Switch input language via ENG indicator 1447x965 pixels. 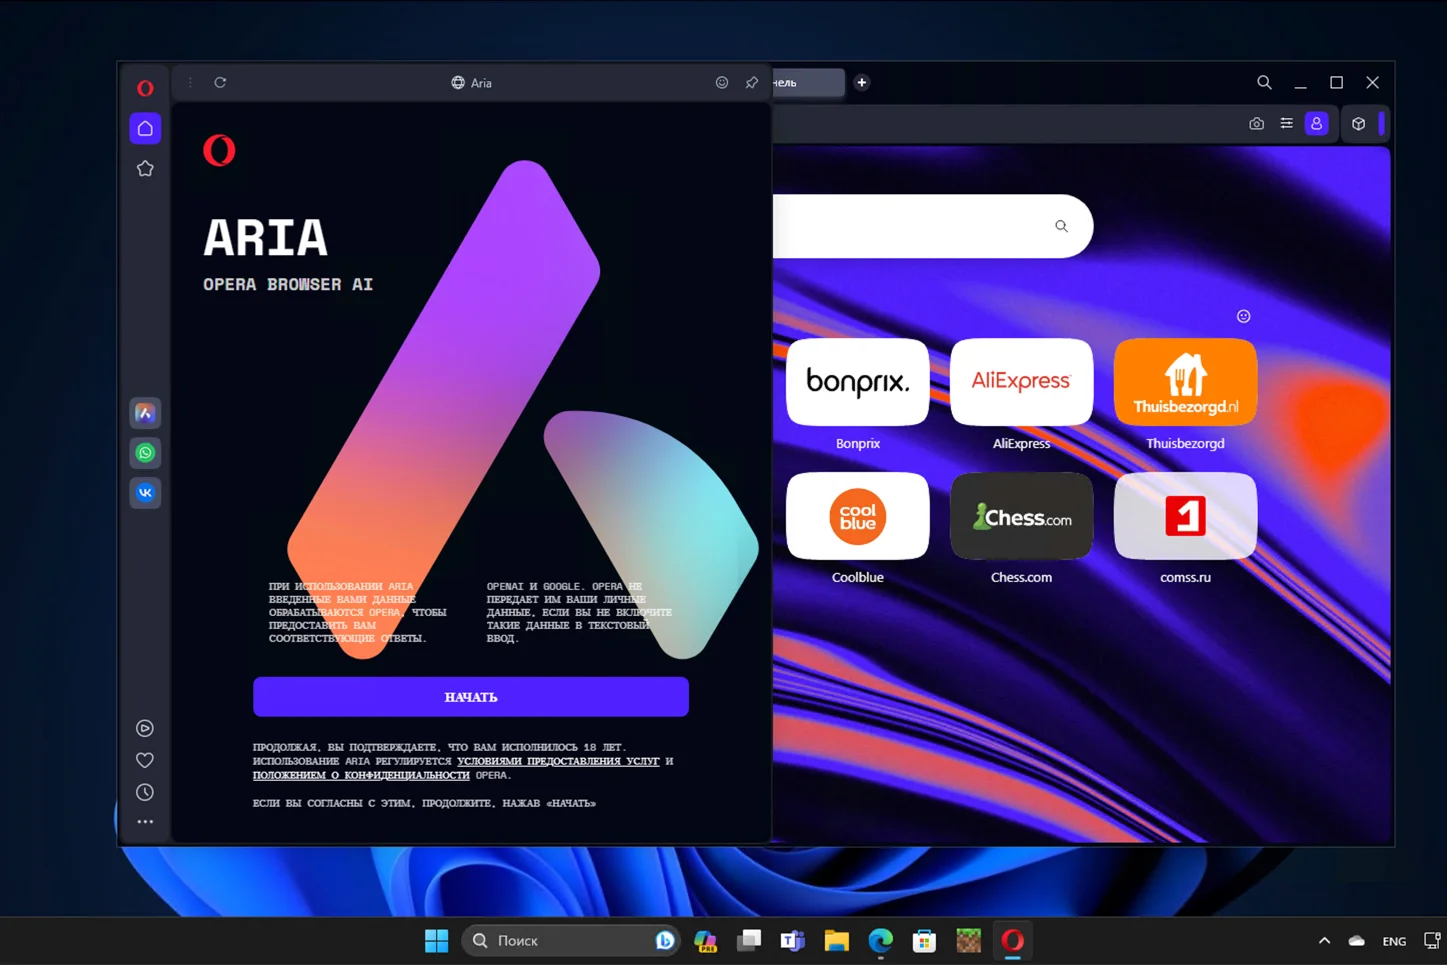click(x=1394, y=941)
